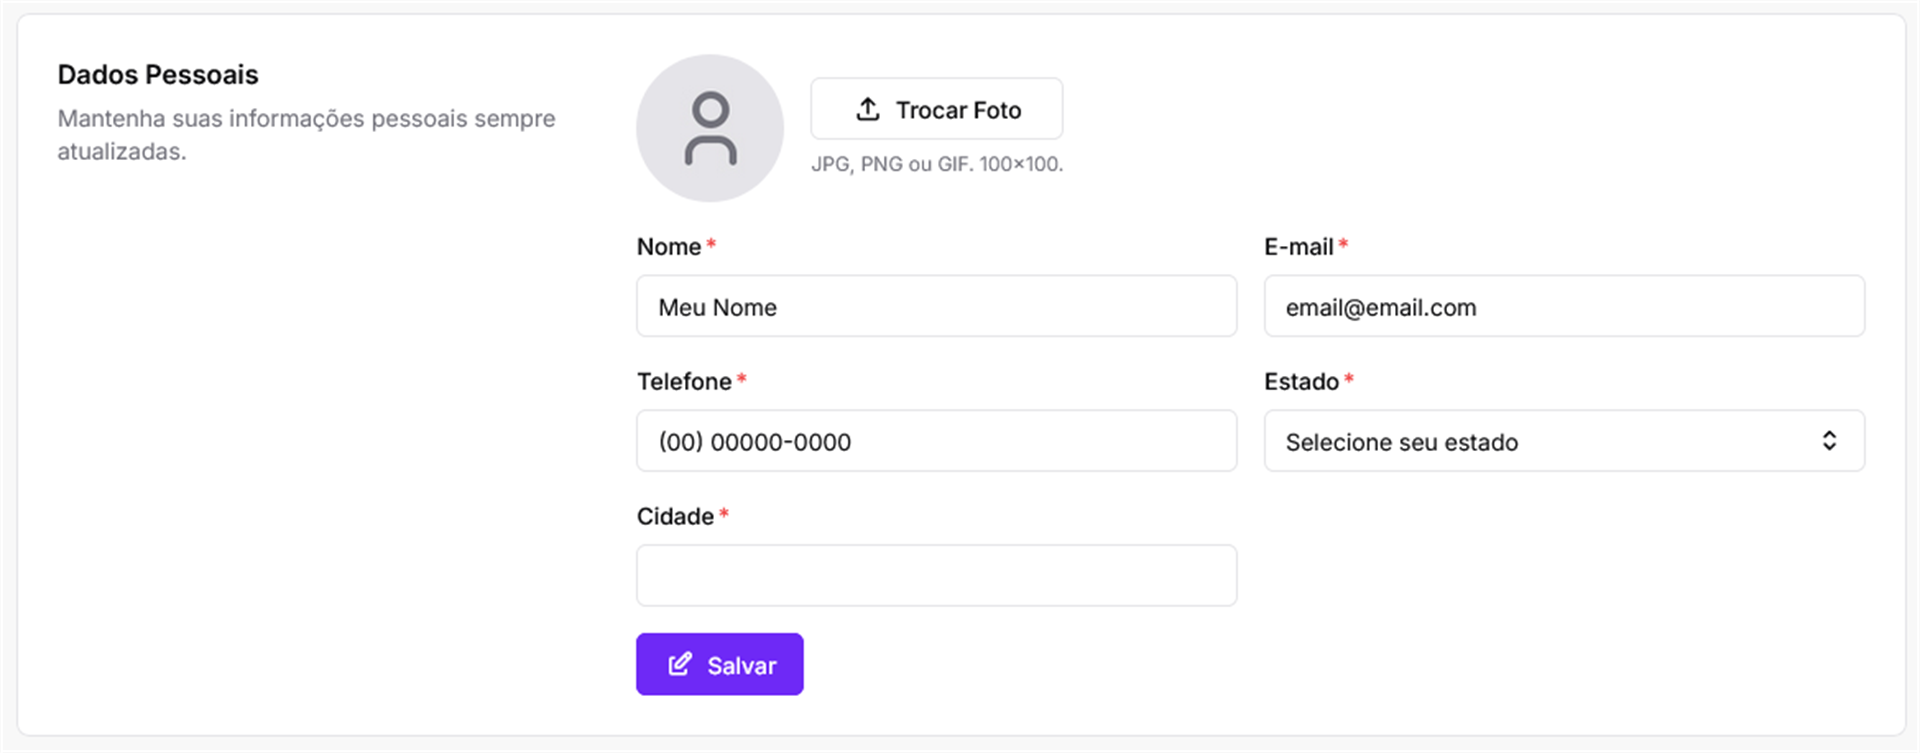Click the avatar placeholder person icon

(710, 128)
